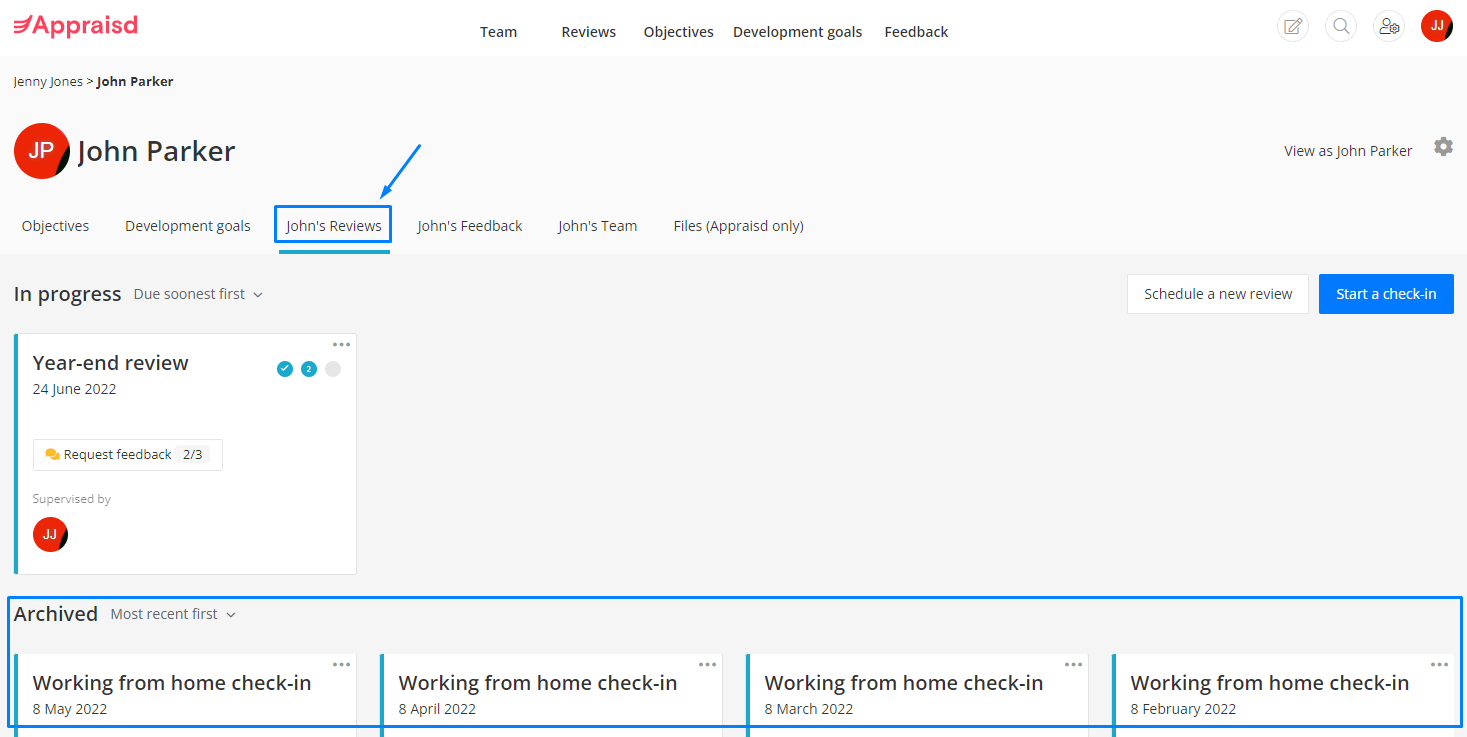Click John Parker breadcrumb text
This screenshot has height=737, width=1467.
point(135,82)
